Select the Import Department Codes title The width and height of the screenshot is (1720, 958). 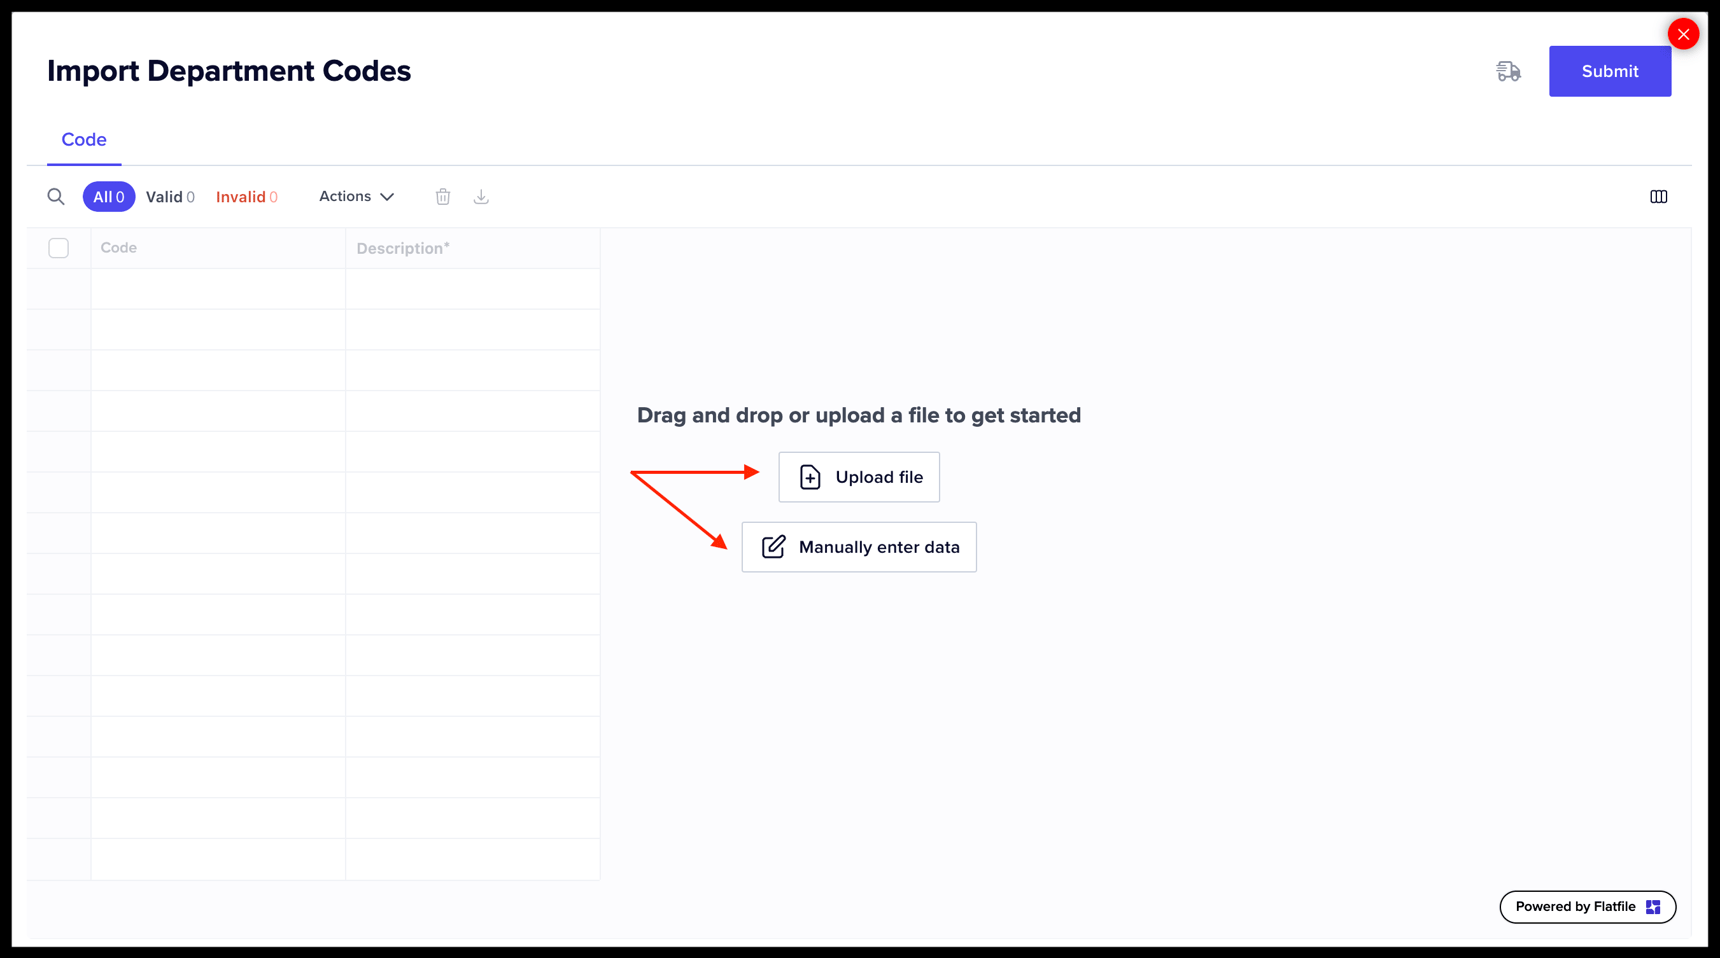228,71
